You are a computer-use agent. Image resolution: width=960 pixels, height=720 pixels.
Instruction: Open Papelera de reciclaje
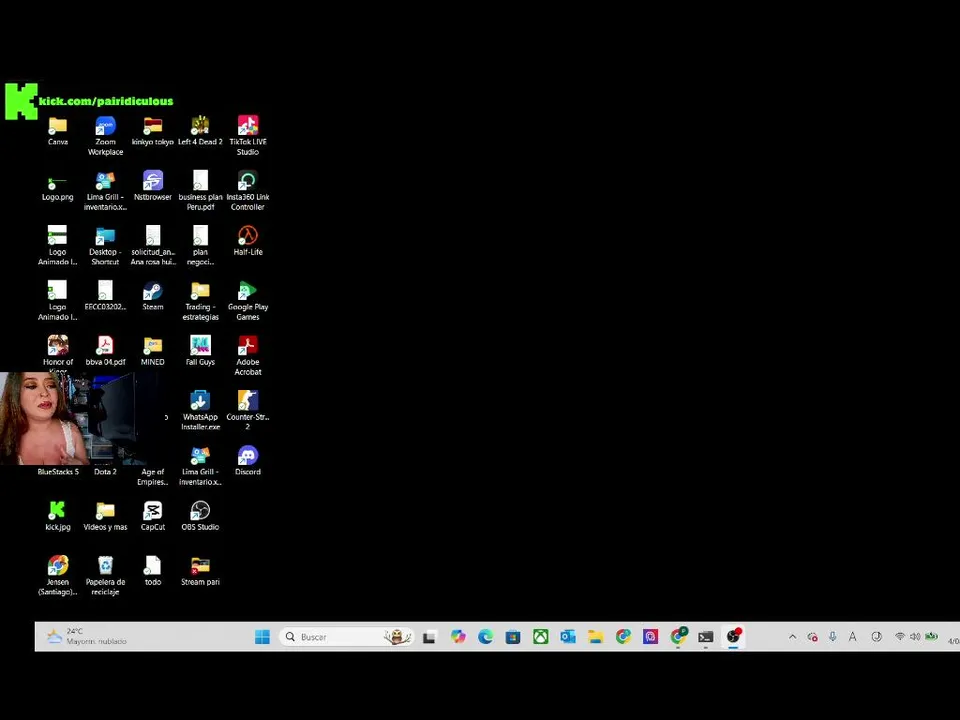click(x=105, y=566)
